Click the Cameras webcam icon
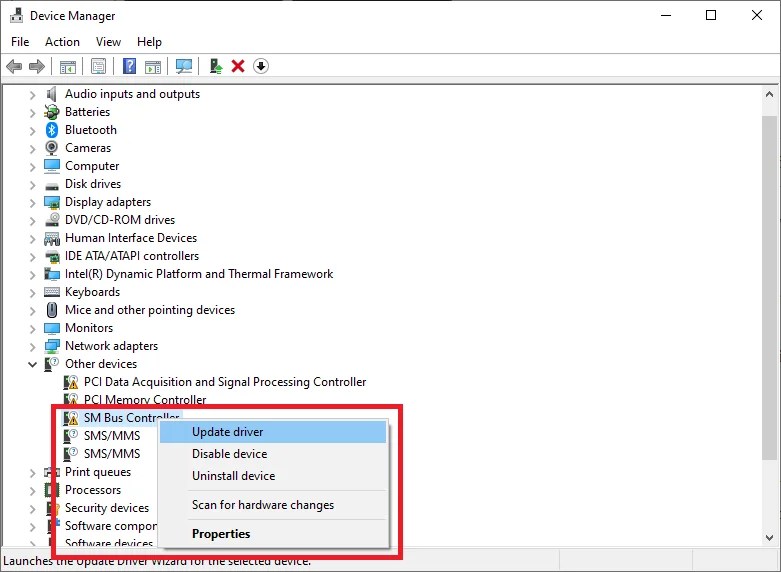This screenshot has width=781, height=572. pyautogui.click(x=52, y=148)
